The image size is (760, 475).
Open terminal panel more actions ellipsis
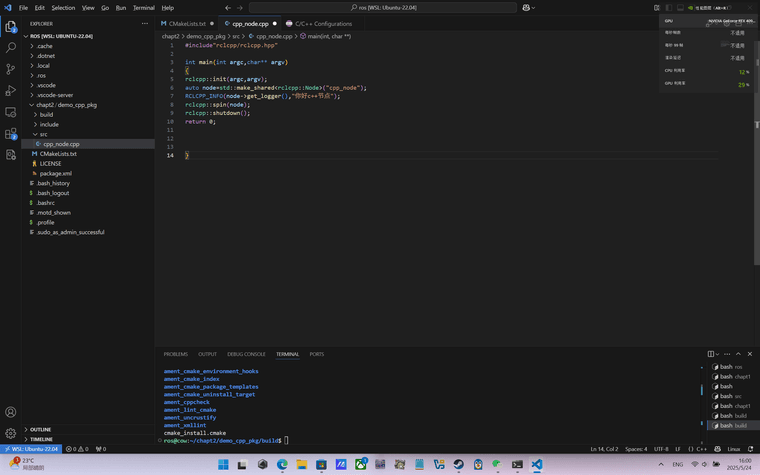[x=727, y=354]
